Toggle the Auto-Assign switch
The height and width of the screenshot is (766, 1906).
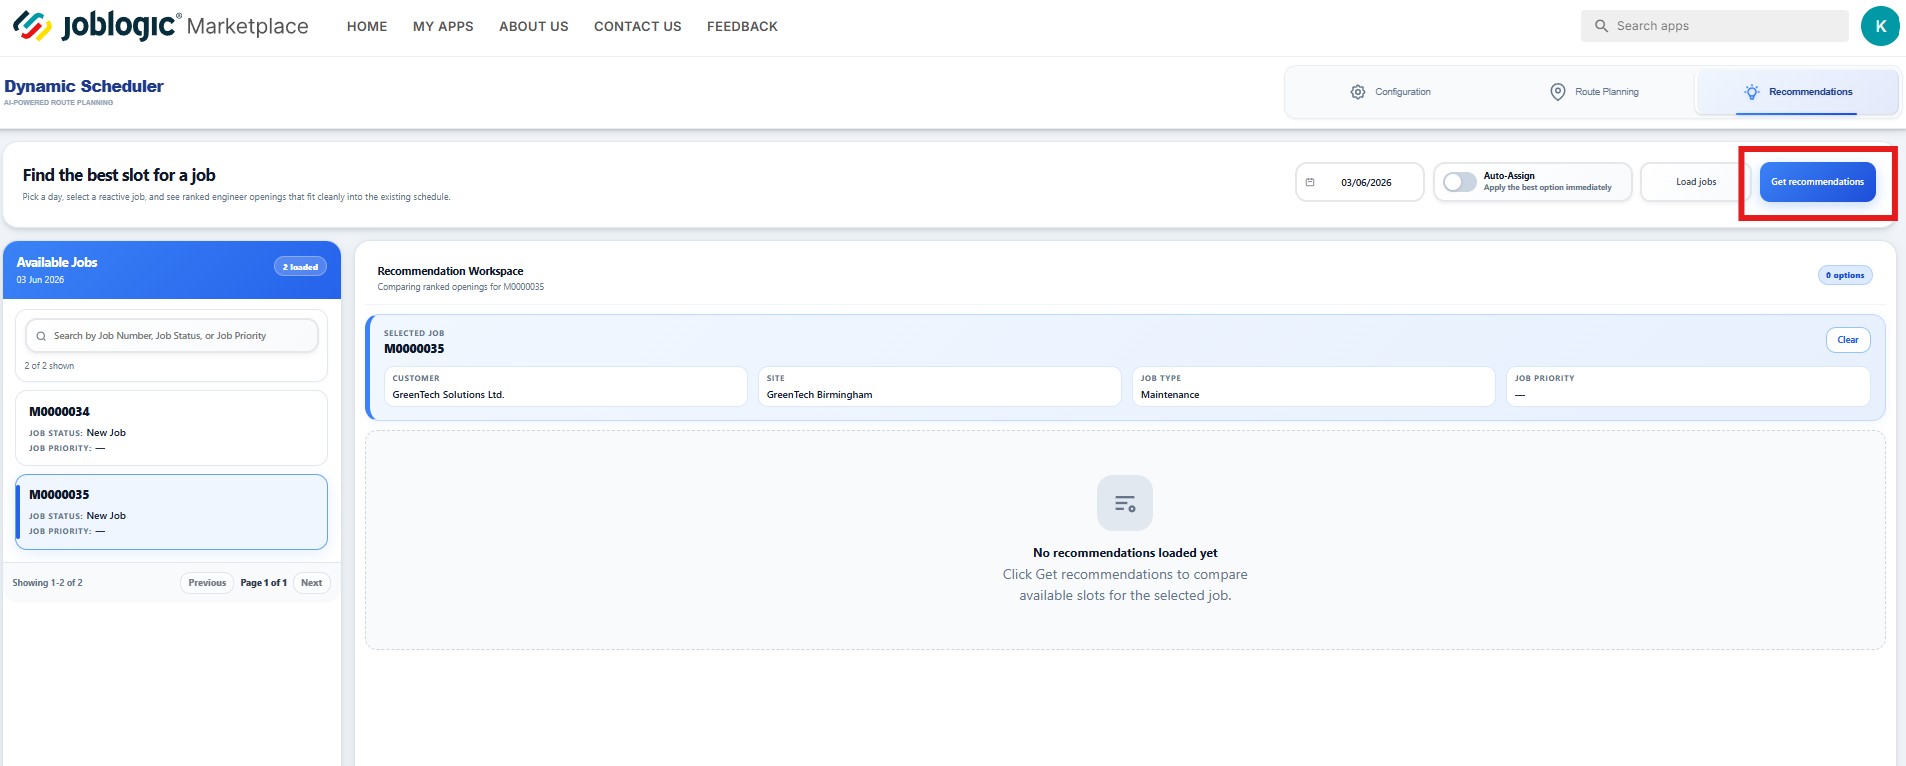point(1460,182)
